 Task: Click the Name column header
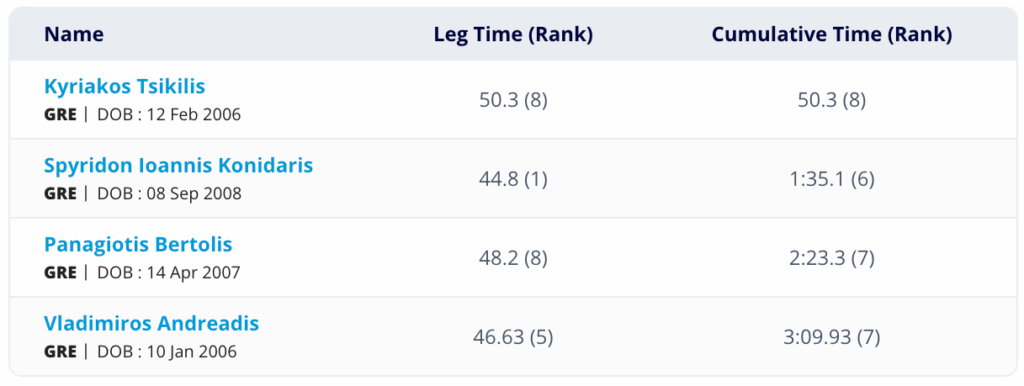tap(74, 35)
